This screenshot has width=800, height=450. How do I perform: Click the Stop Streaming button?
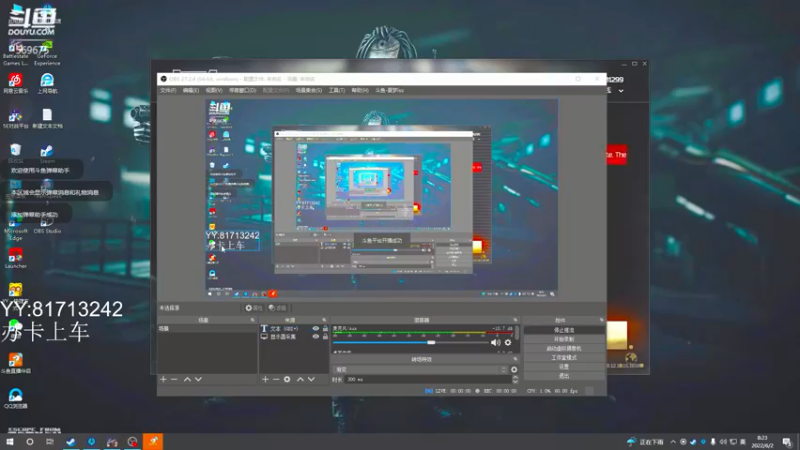click(564, 330)
